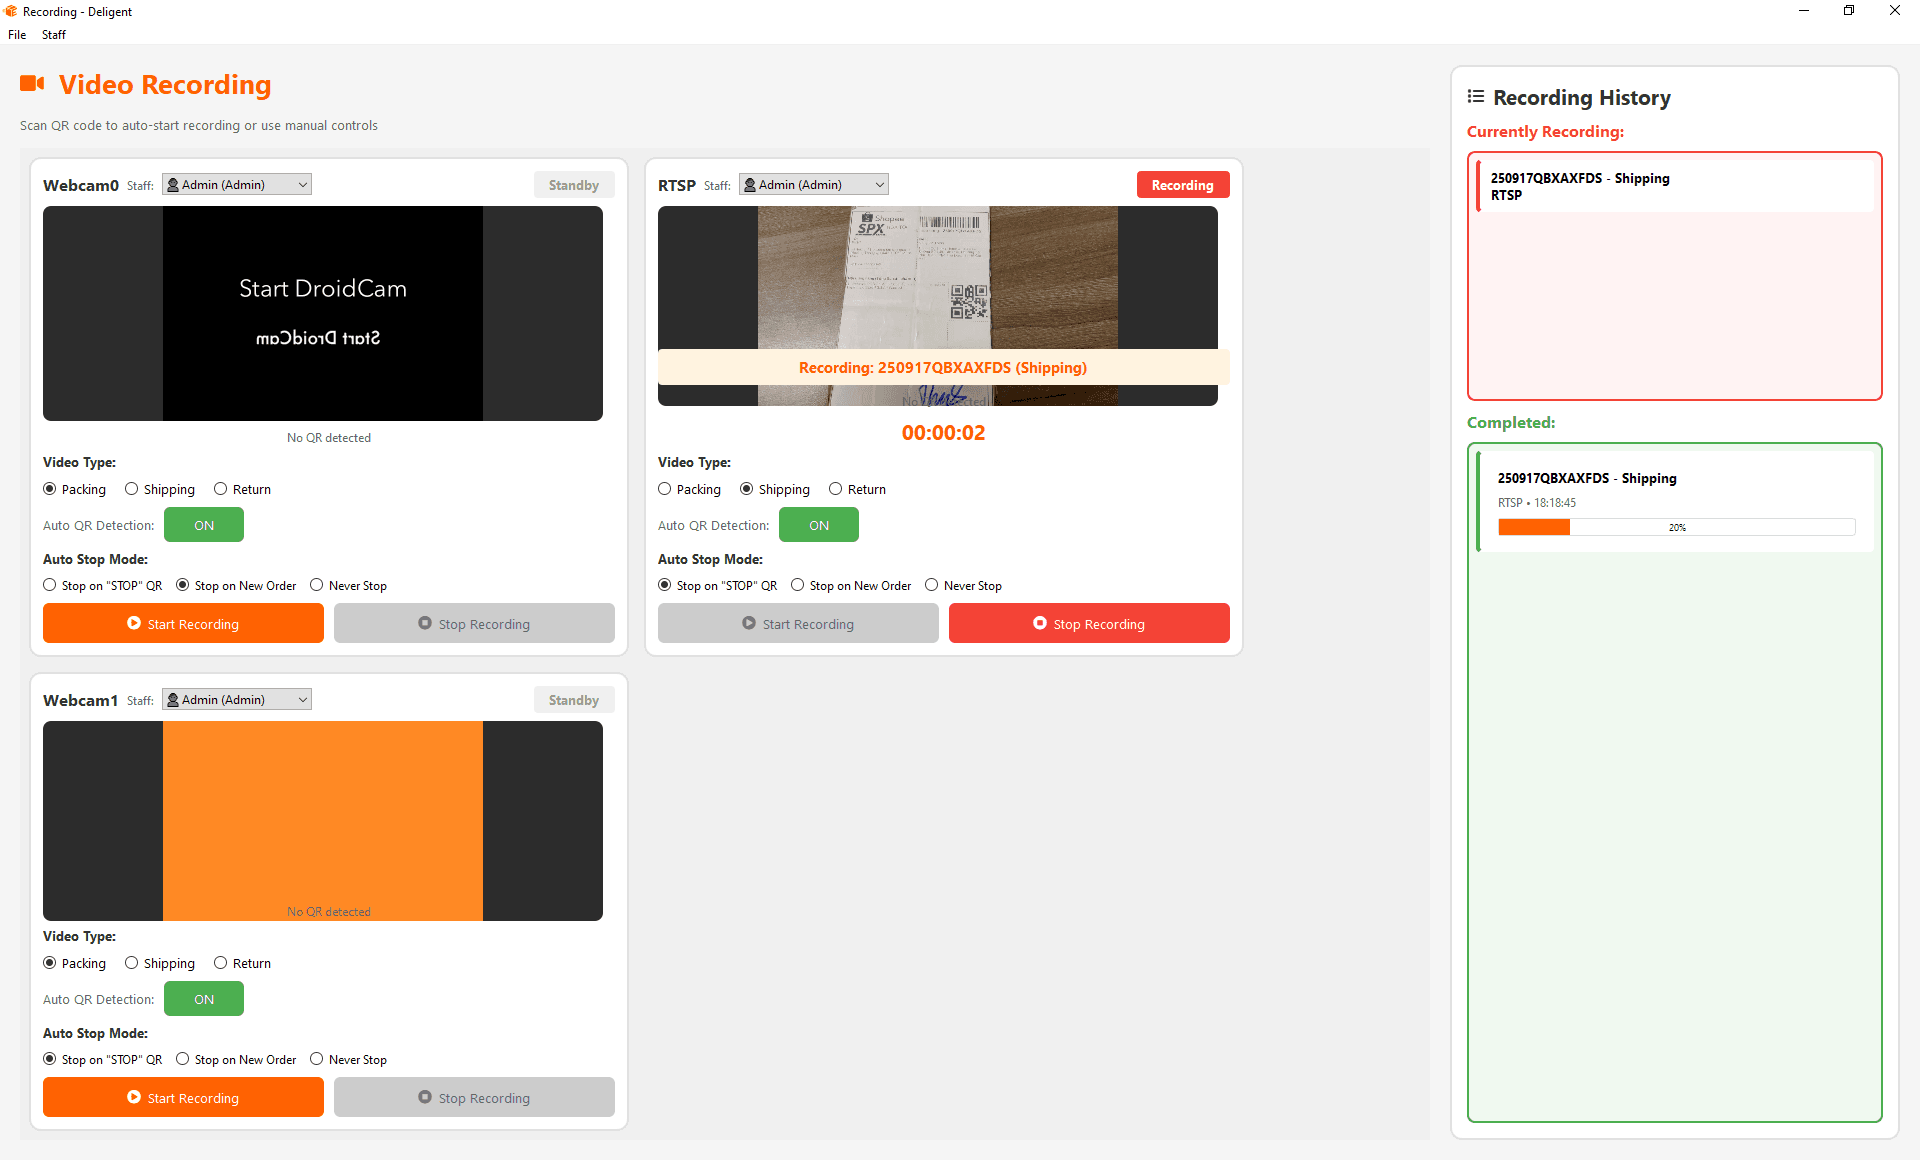Viewport: 1920px width, 1160px height.
Task: Select Return video type for RTSP
Action: [835, 489]
